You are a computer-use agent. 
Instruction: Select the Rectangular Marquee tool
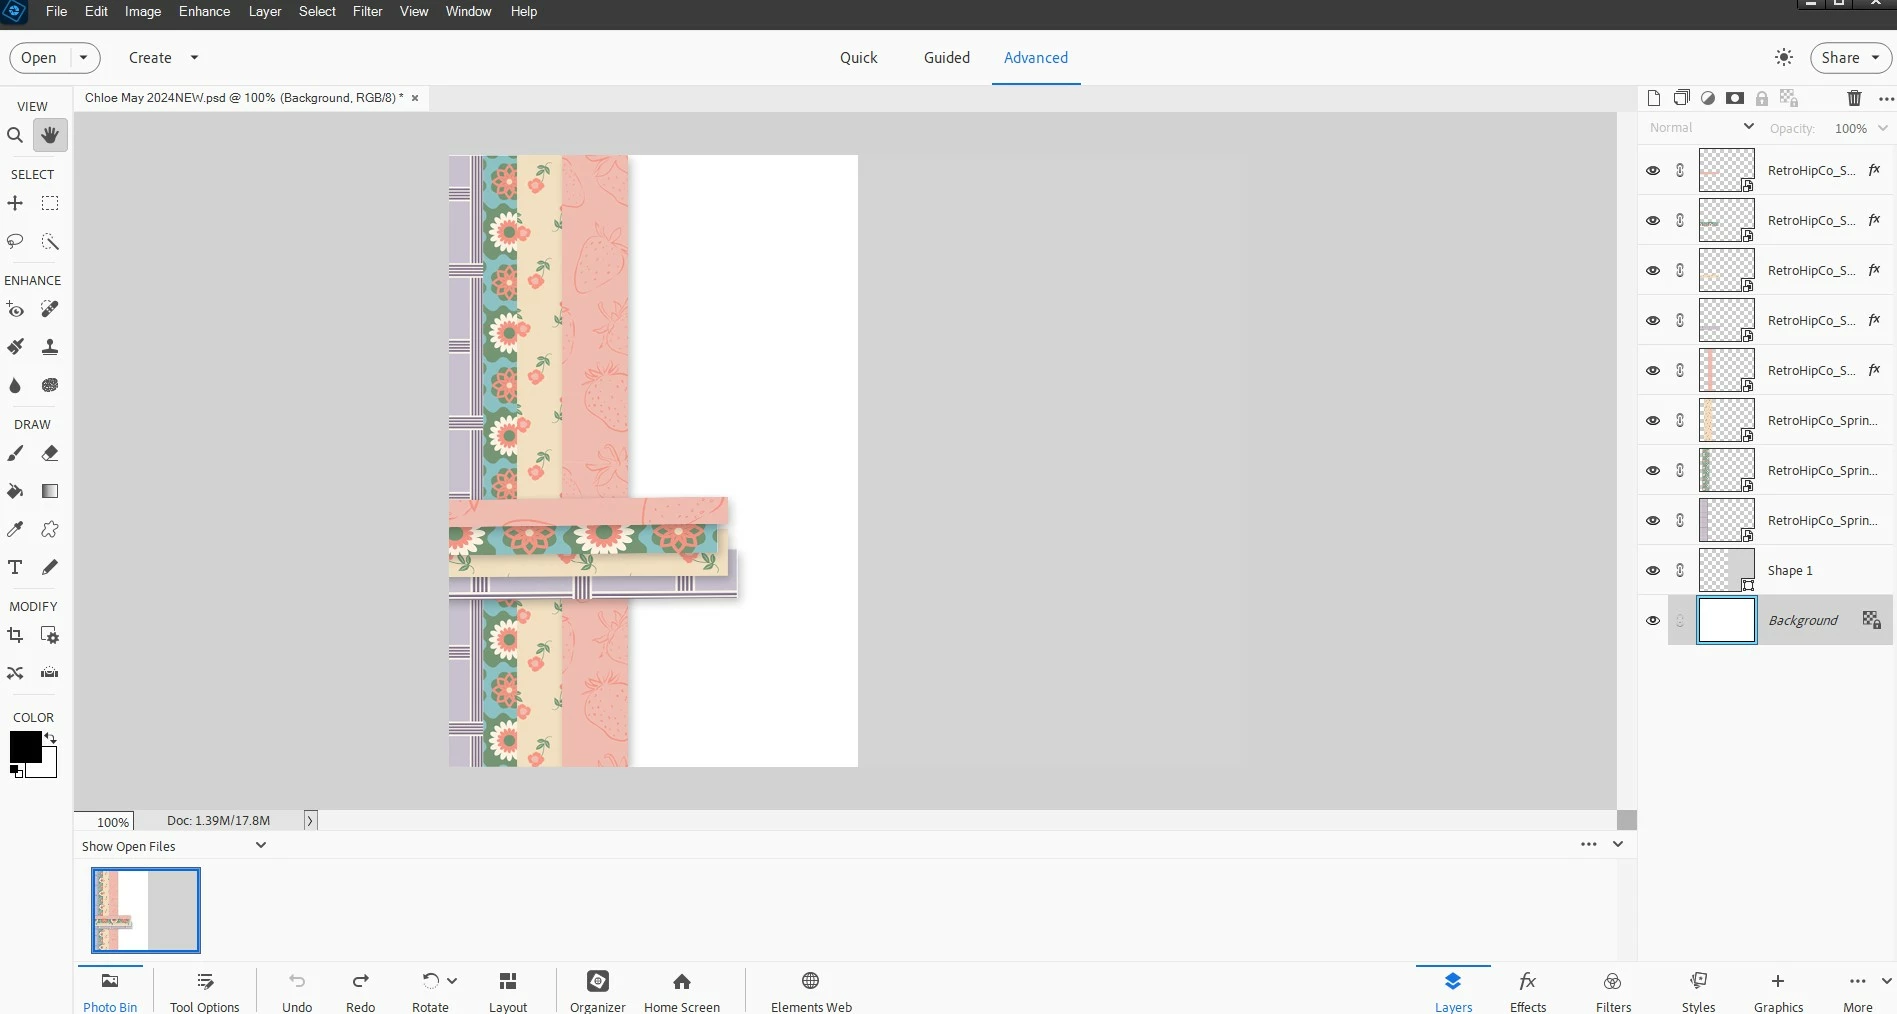pos(50,203)
